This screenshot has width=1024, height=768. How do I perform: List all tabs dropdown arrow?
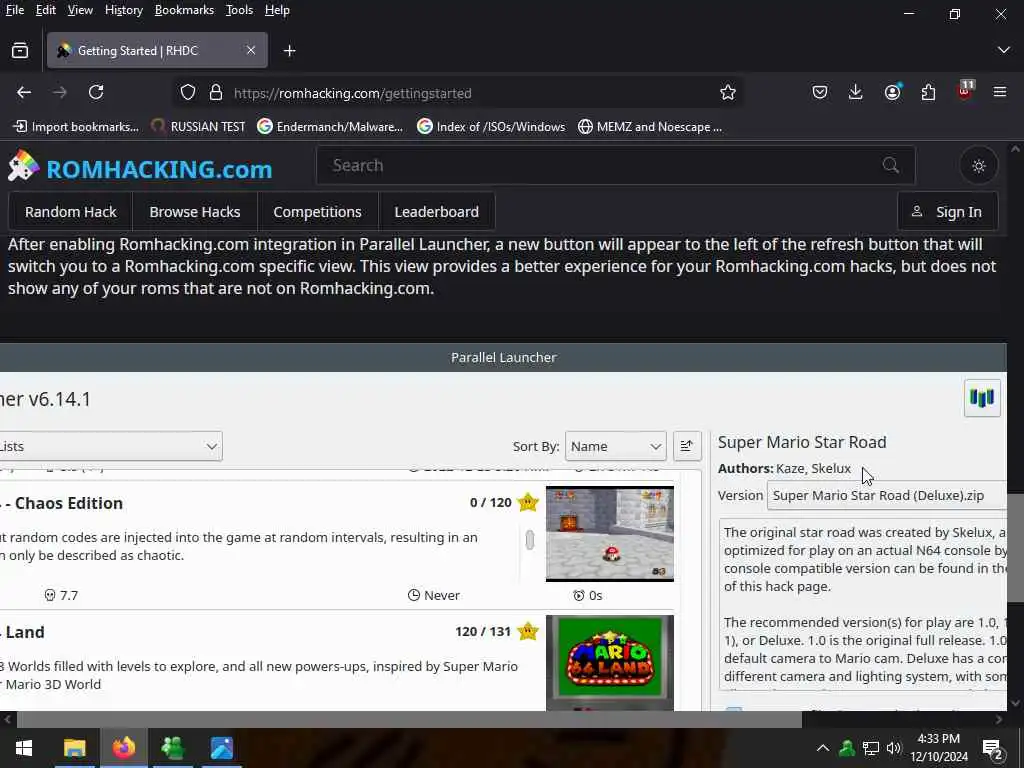point(1004,50)
